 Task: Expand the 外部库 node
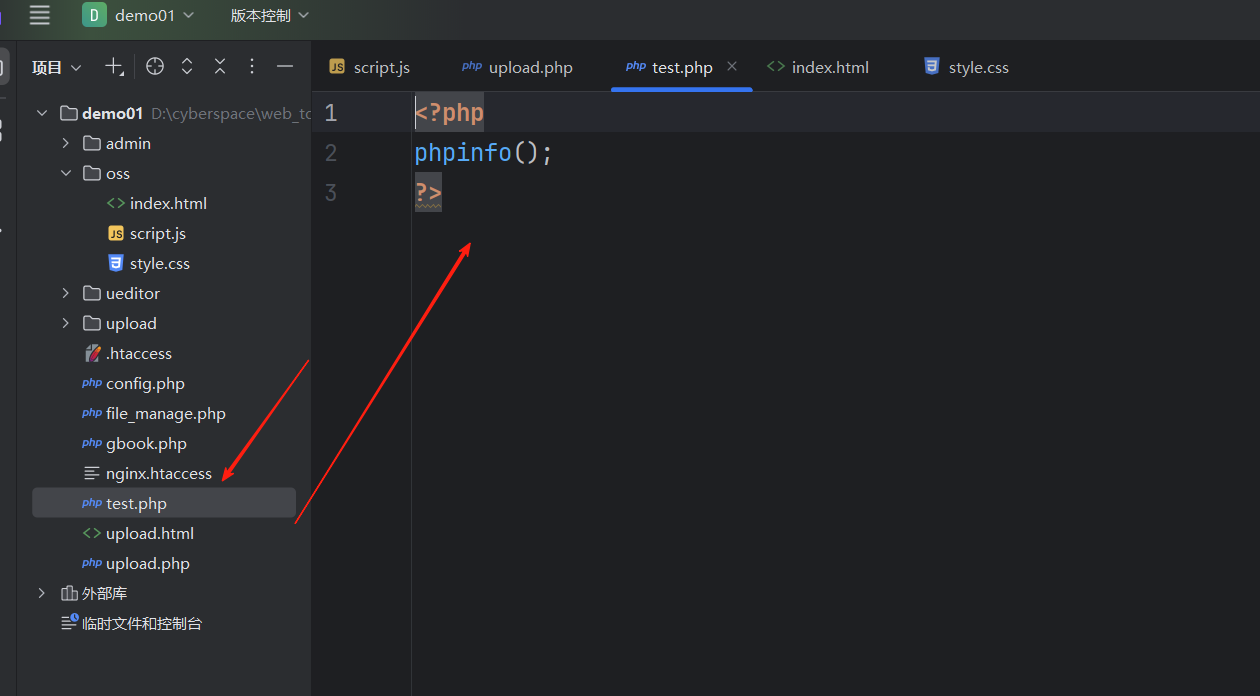tap(42, 593)
